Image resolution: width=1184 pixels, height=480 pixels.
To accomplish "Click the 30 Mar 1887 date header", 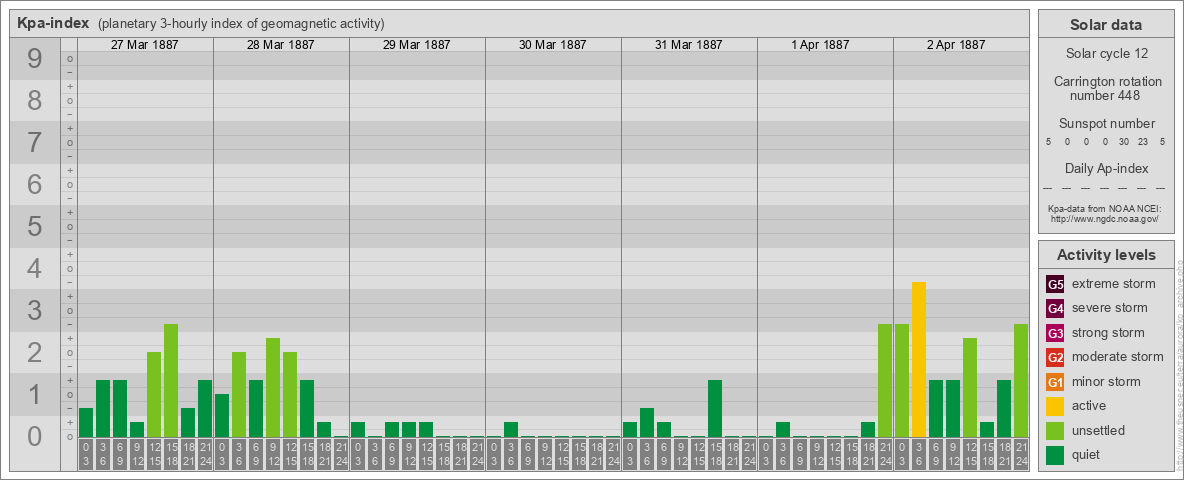I will click(x=553, y=45).
